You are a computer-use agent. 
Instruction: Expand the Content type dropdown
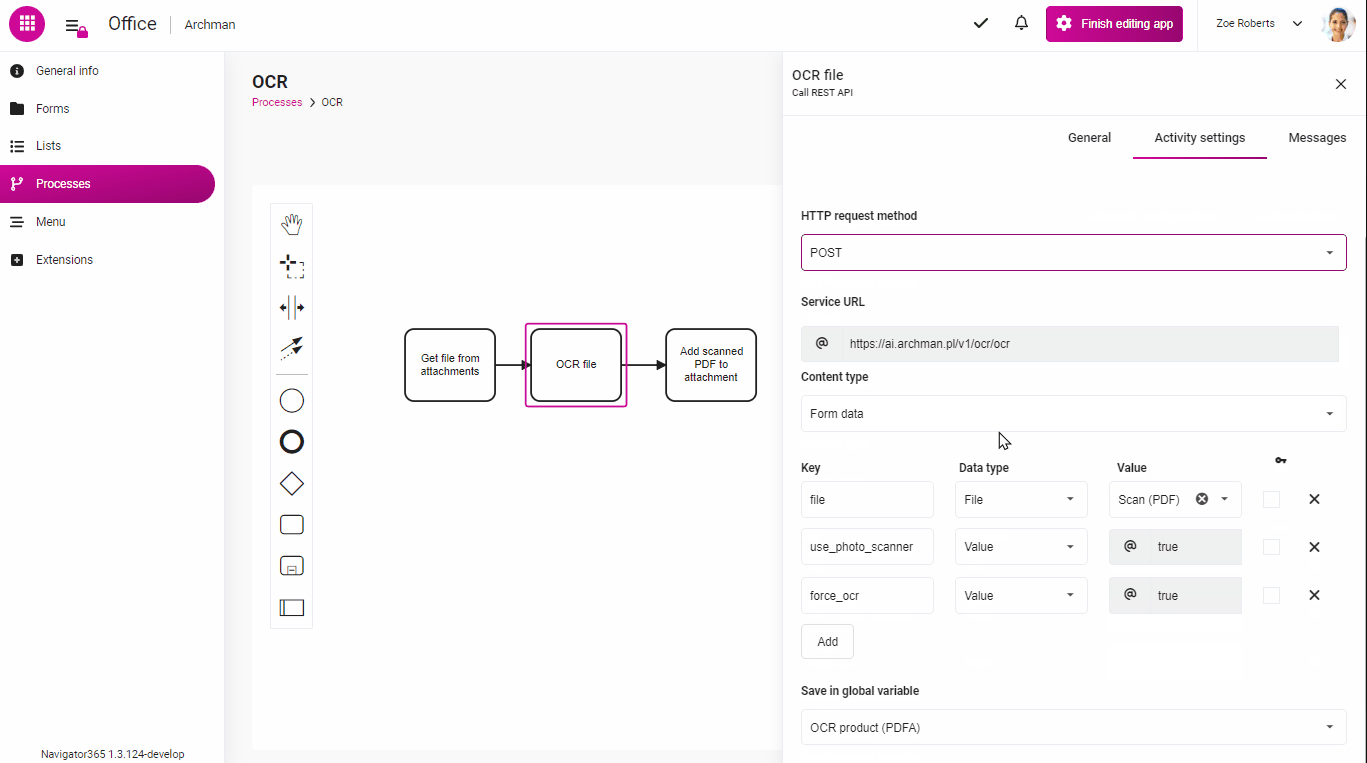pyautogui.click(x=1073, y=414)
